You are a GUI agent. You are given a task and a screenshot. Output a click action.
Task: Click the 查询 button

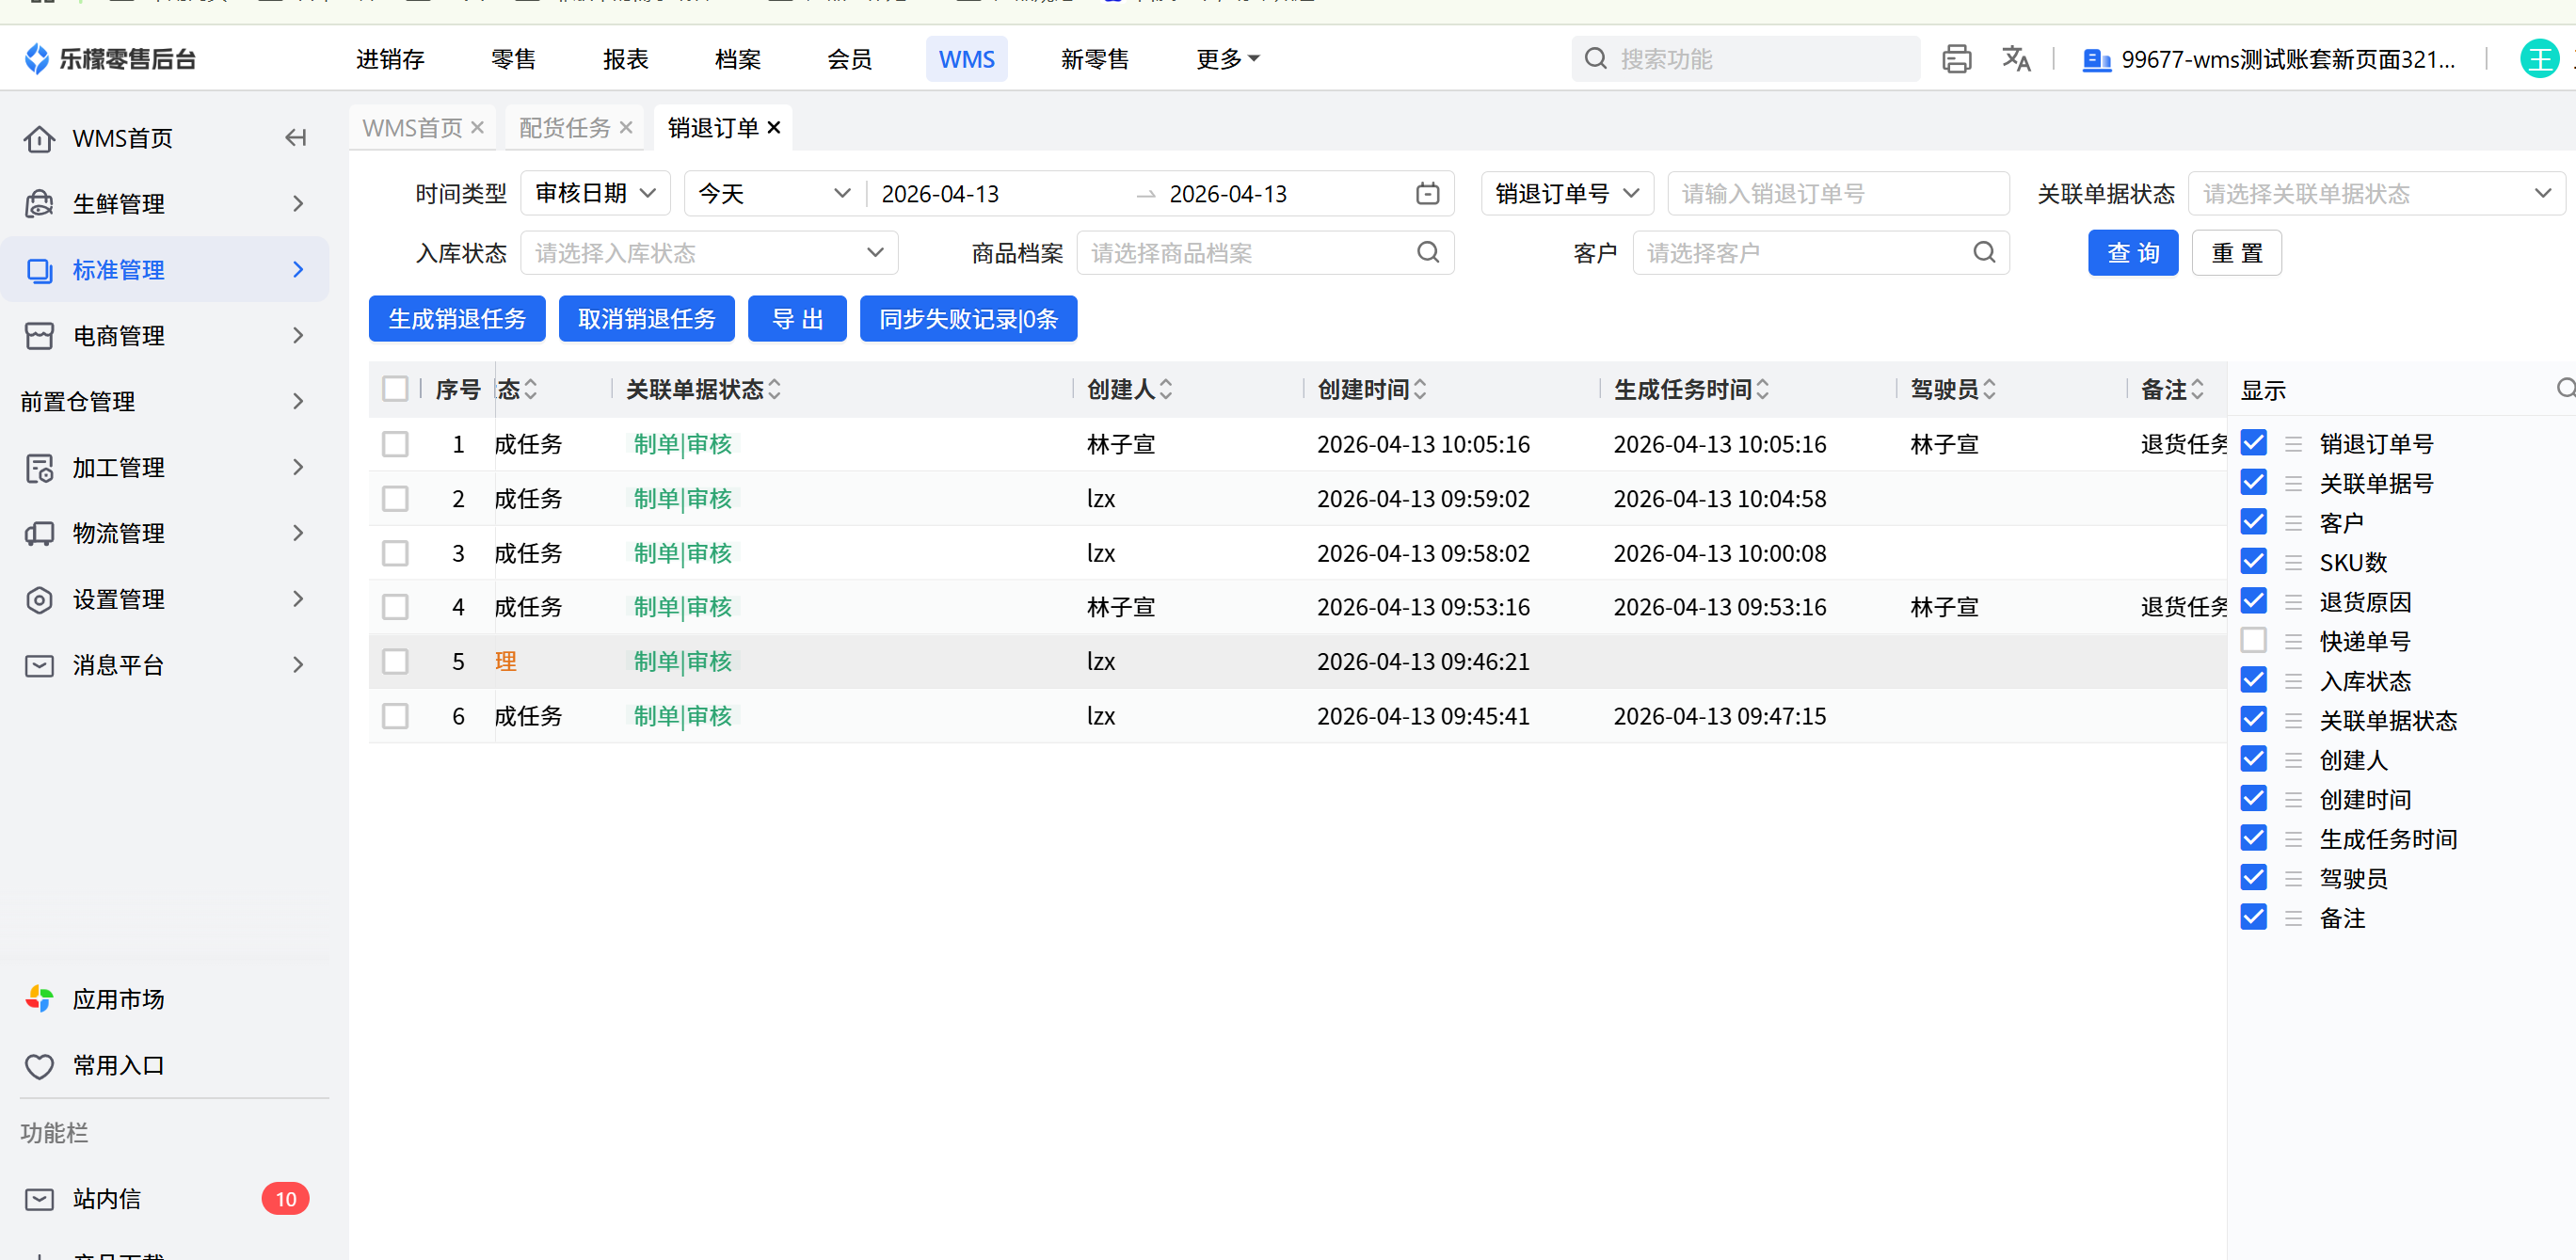coord(2132,253)
